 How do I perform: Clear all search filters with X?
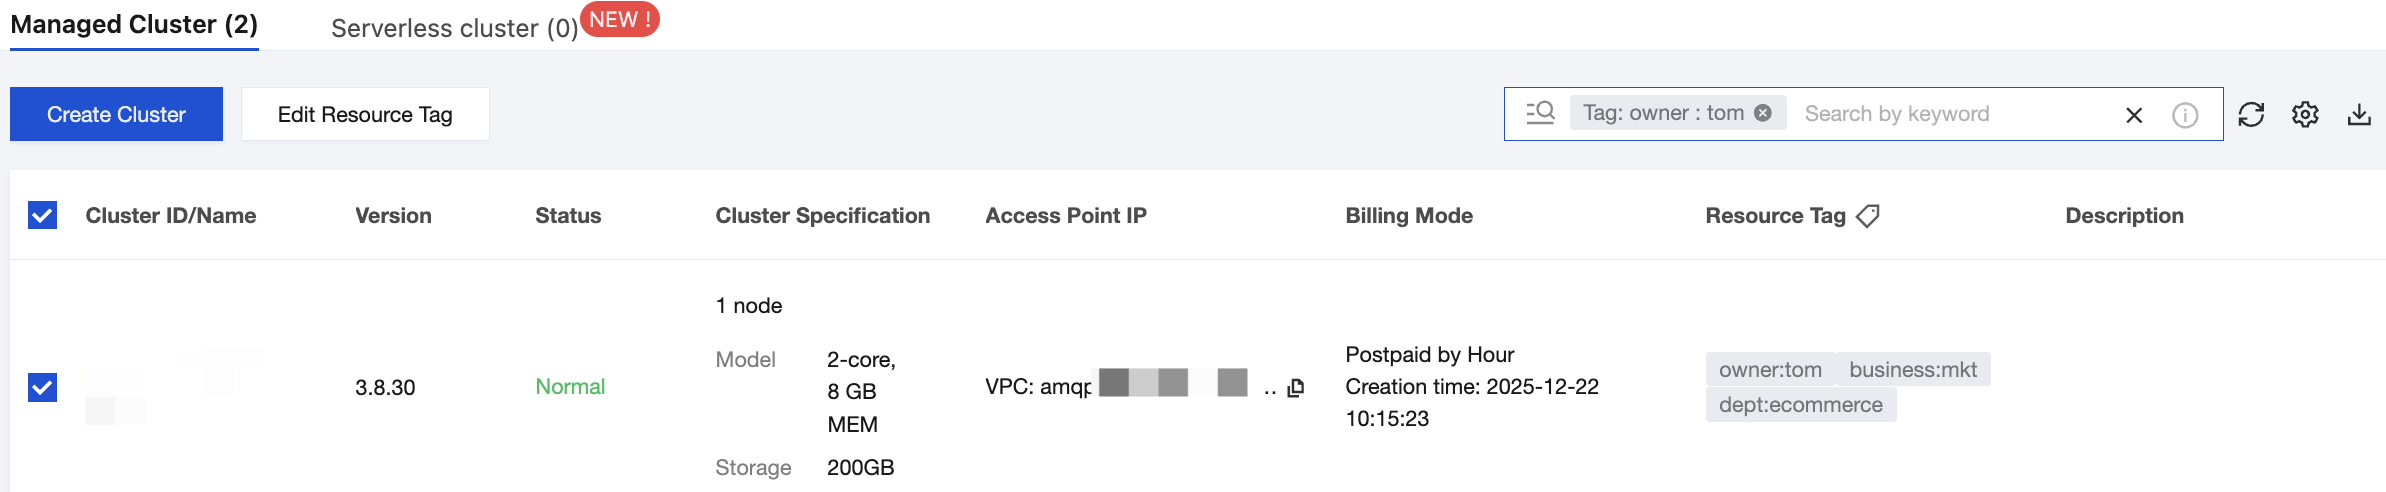tap(2134, 115)
